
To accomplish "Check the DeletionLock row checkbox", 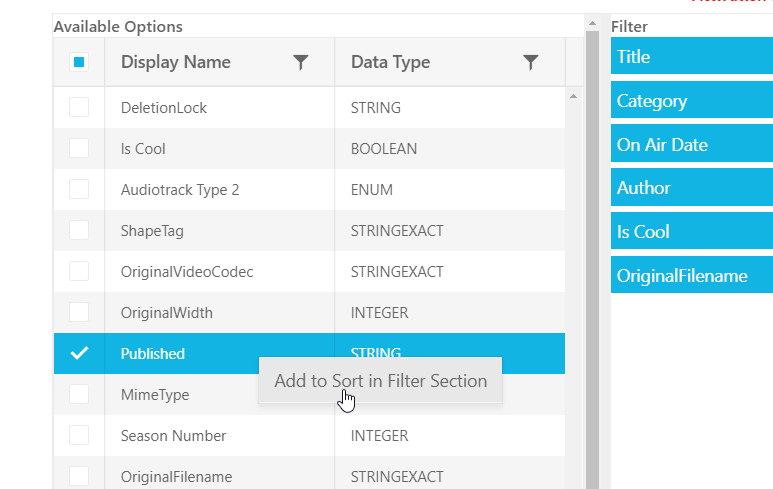I will [79, 107].
